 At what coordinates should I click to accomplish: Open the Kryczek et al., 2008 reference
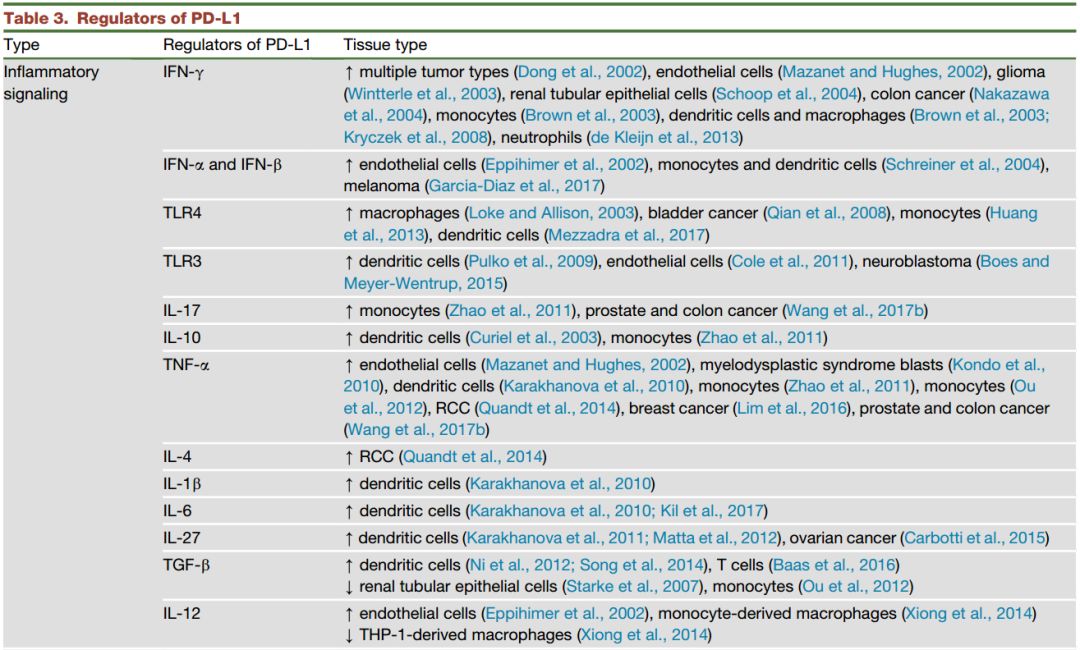pos(415,137)
